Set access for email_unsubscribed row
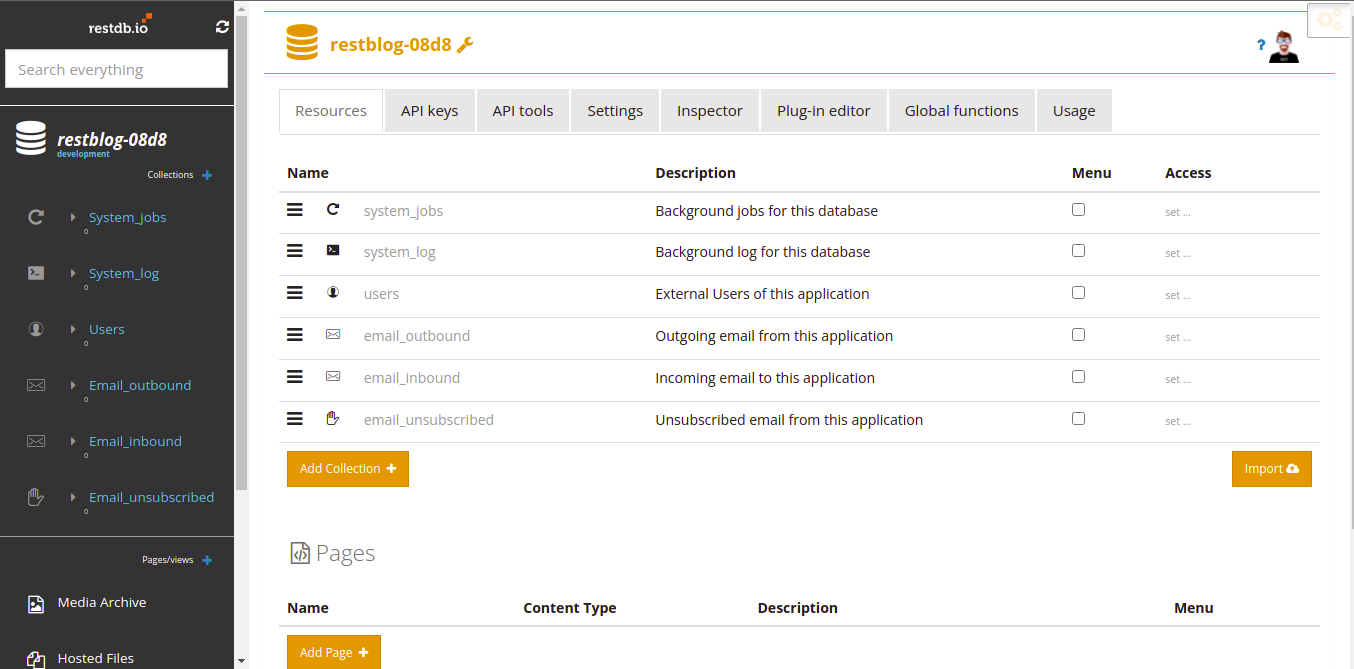The width and height of the screenshot is (1354, 669). (x=1178, y=422)
